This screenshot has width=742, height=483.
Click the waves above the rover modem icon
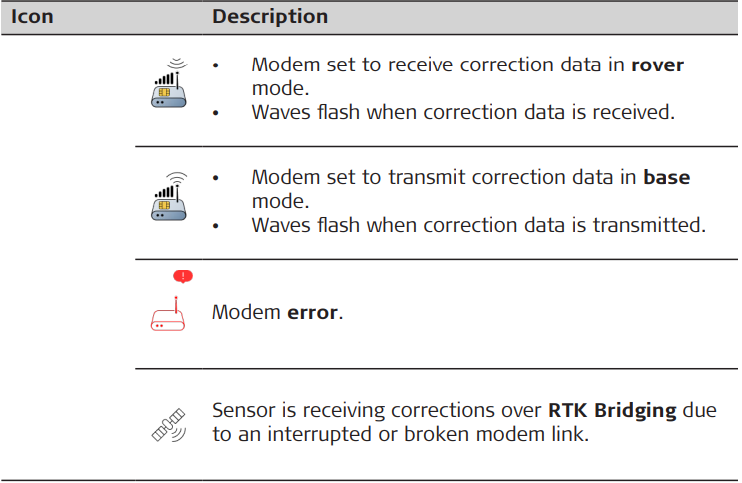pyautogui.click(x=176, y=64)
